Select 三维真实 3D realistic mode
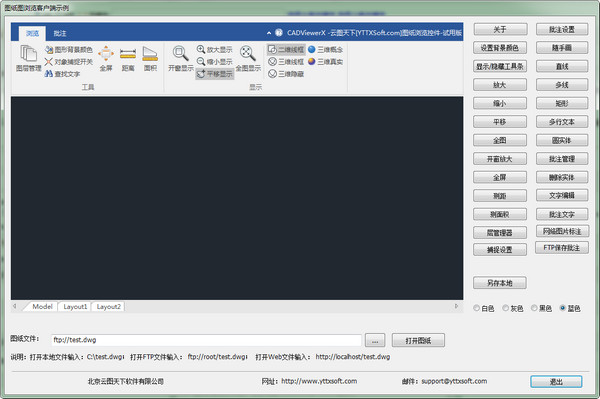Screen dimensions: 600x399 point(325,62)
